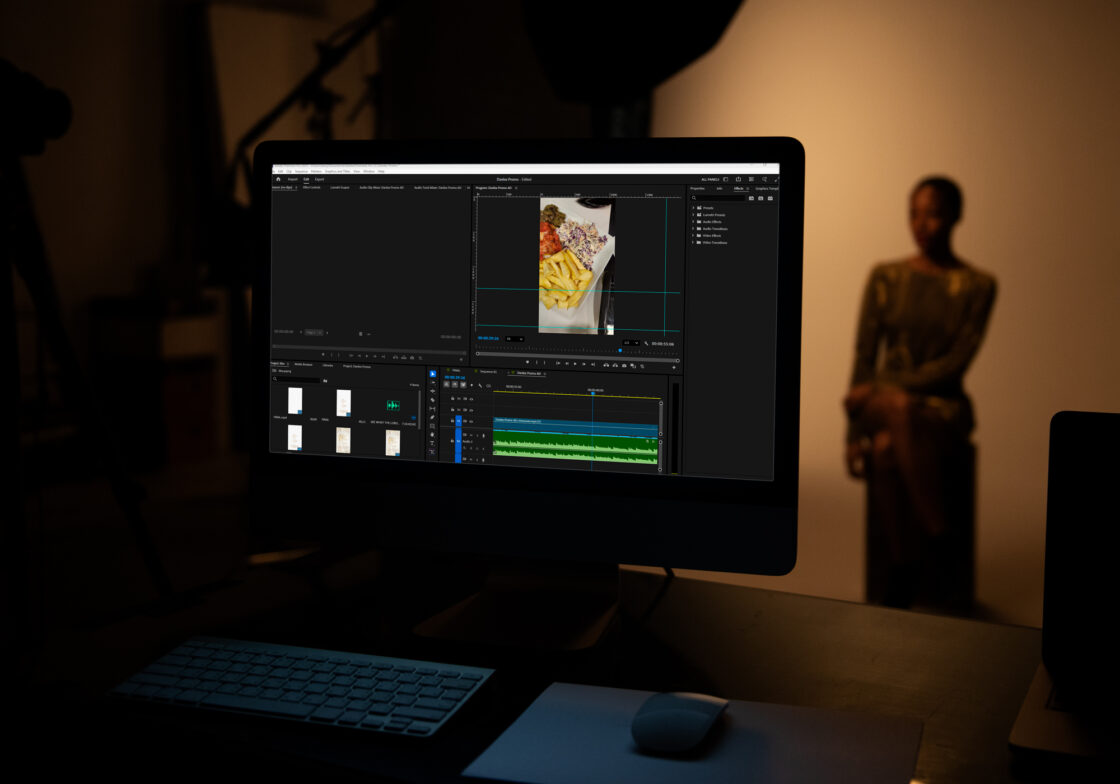Switch to the Effect Controls tab
Screen dimensions: 1120x784
click(312, 188)
